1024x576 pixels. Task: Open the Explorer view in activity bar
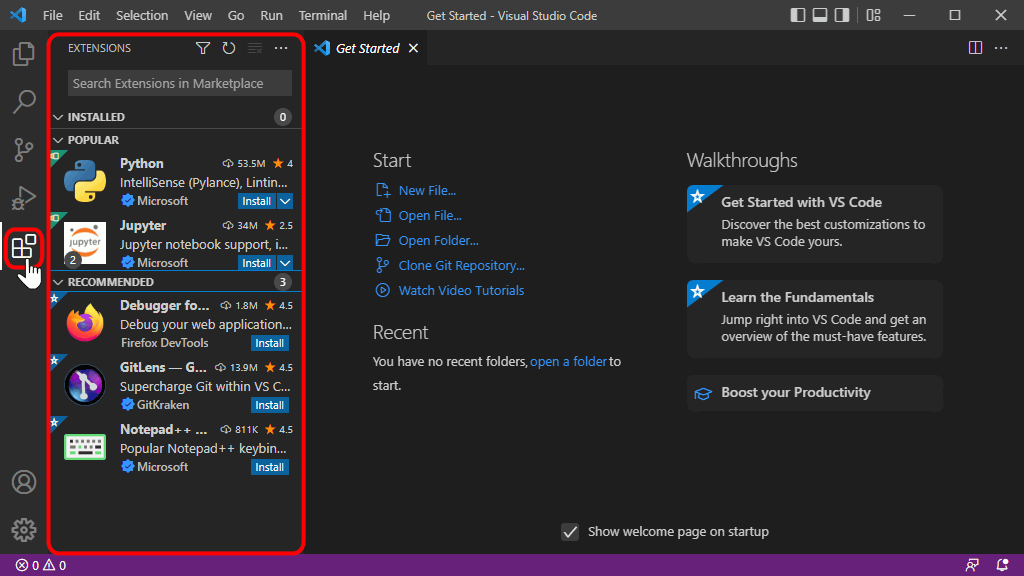pyautogui.click(x=24, y=54)
